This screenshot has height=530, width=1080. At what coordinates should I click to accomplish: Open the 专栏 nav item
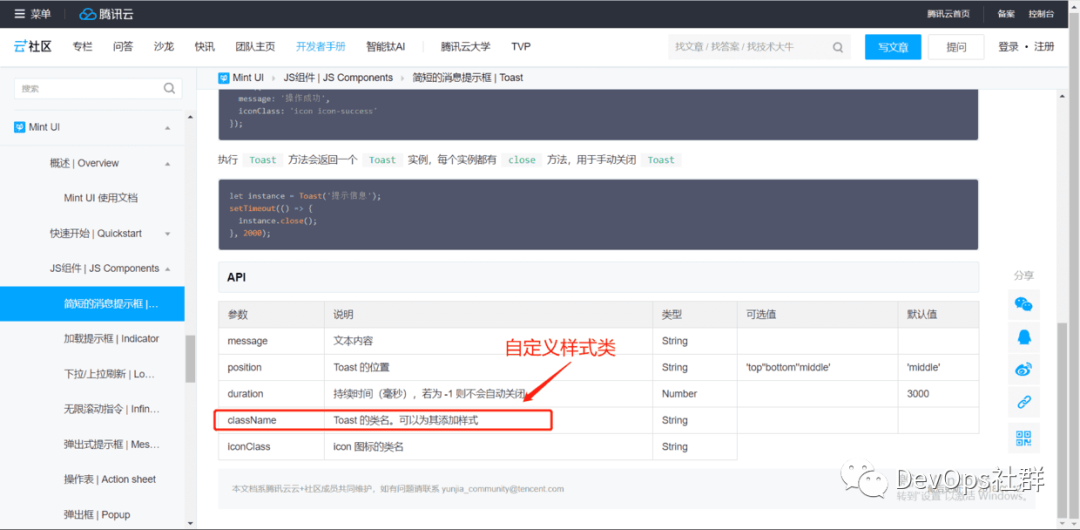tap(82, 47)
